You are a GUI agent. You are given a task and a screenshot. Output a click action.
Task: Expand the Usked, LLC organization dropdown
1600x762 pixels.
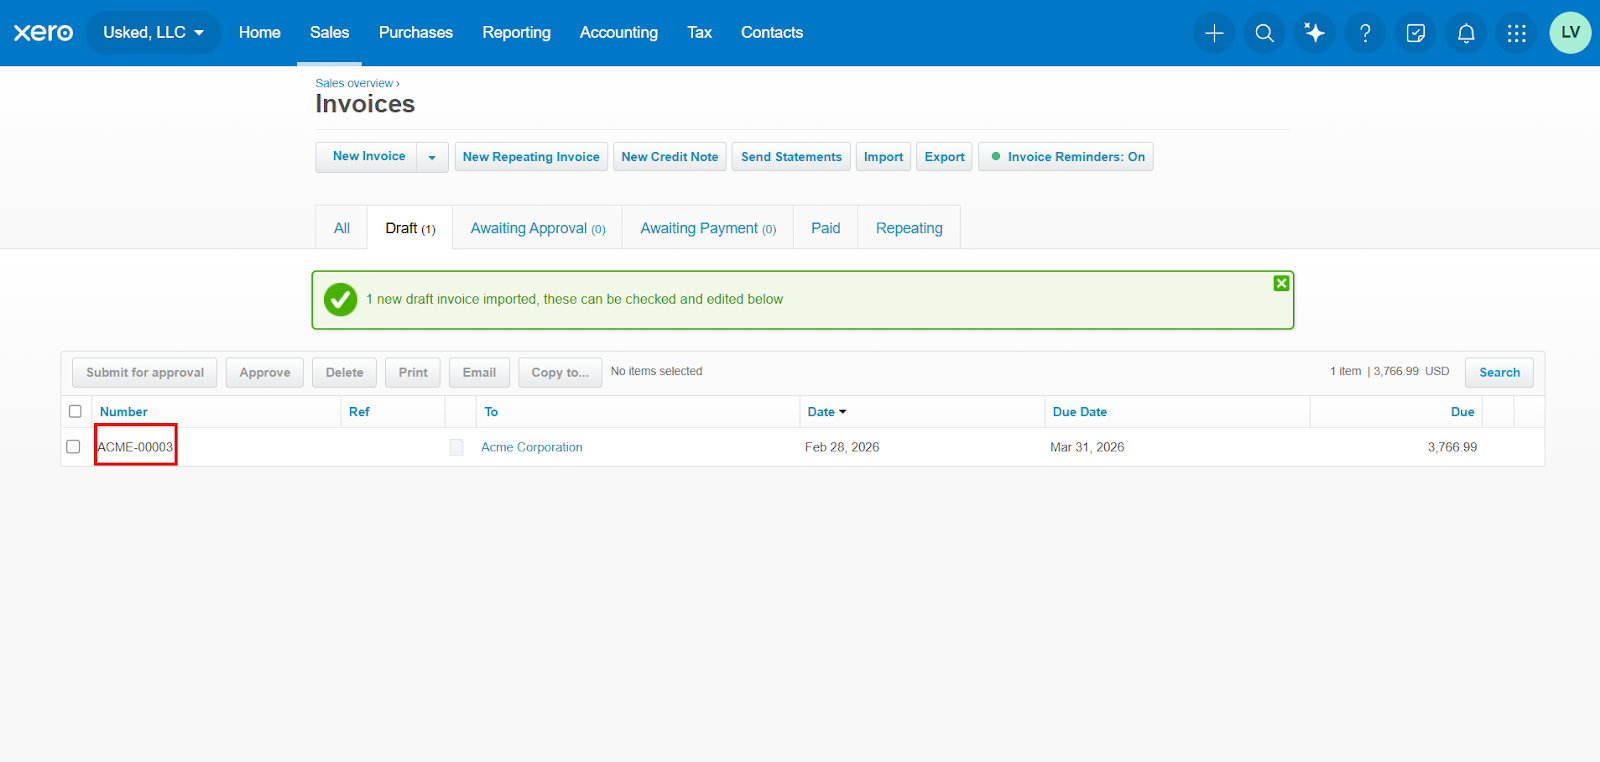154,33
